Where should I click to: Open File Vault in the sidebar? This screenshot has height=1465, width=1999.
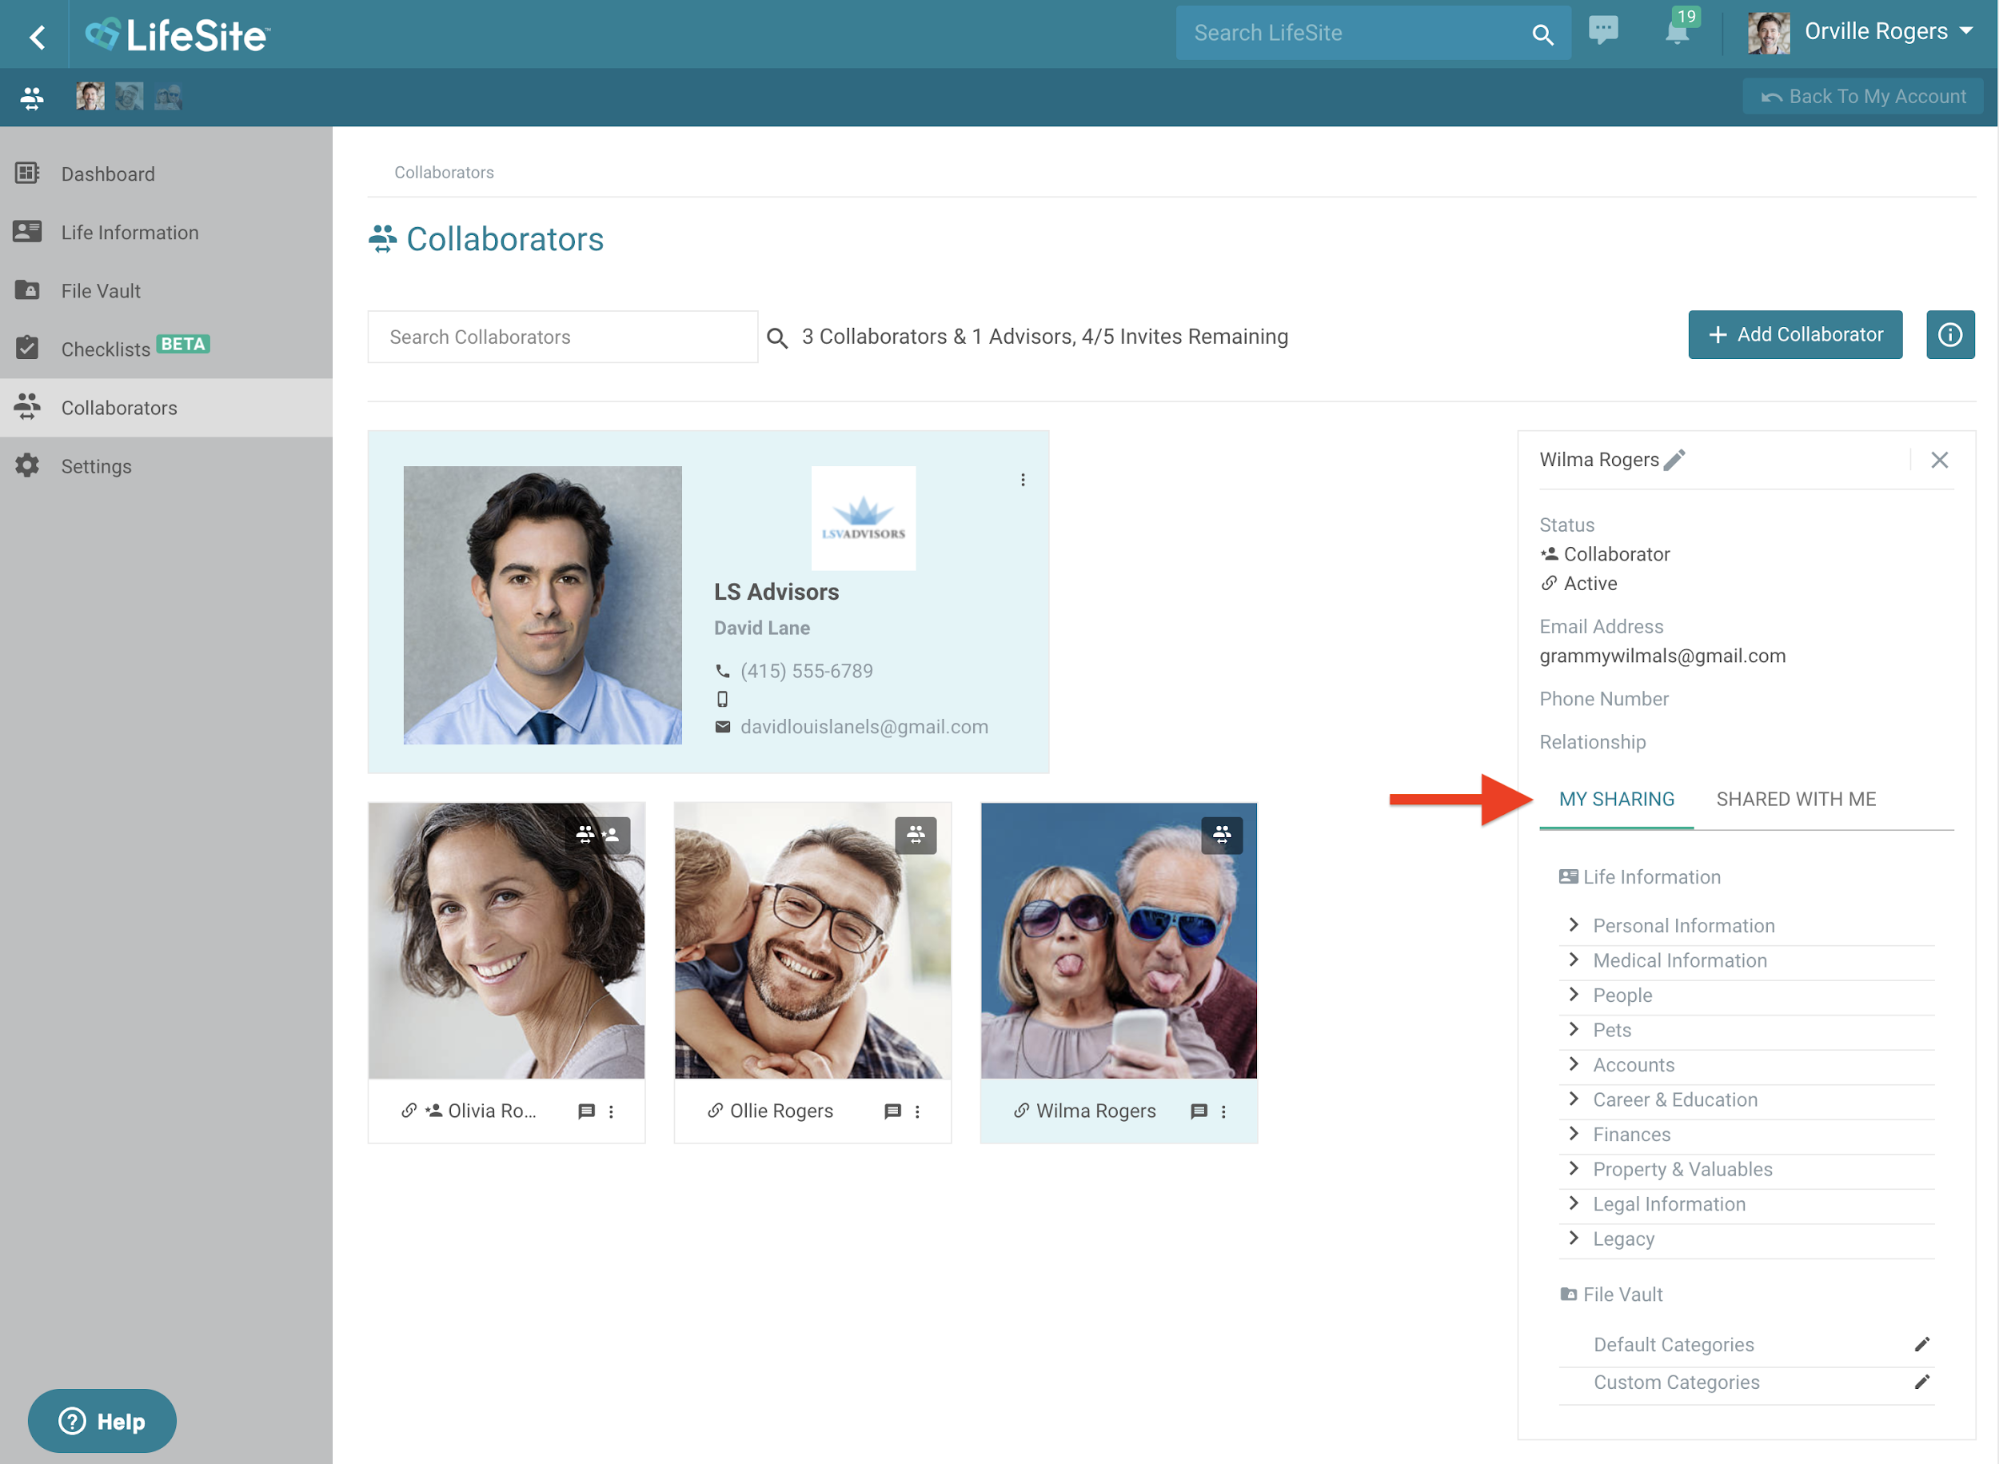[166, 291]
